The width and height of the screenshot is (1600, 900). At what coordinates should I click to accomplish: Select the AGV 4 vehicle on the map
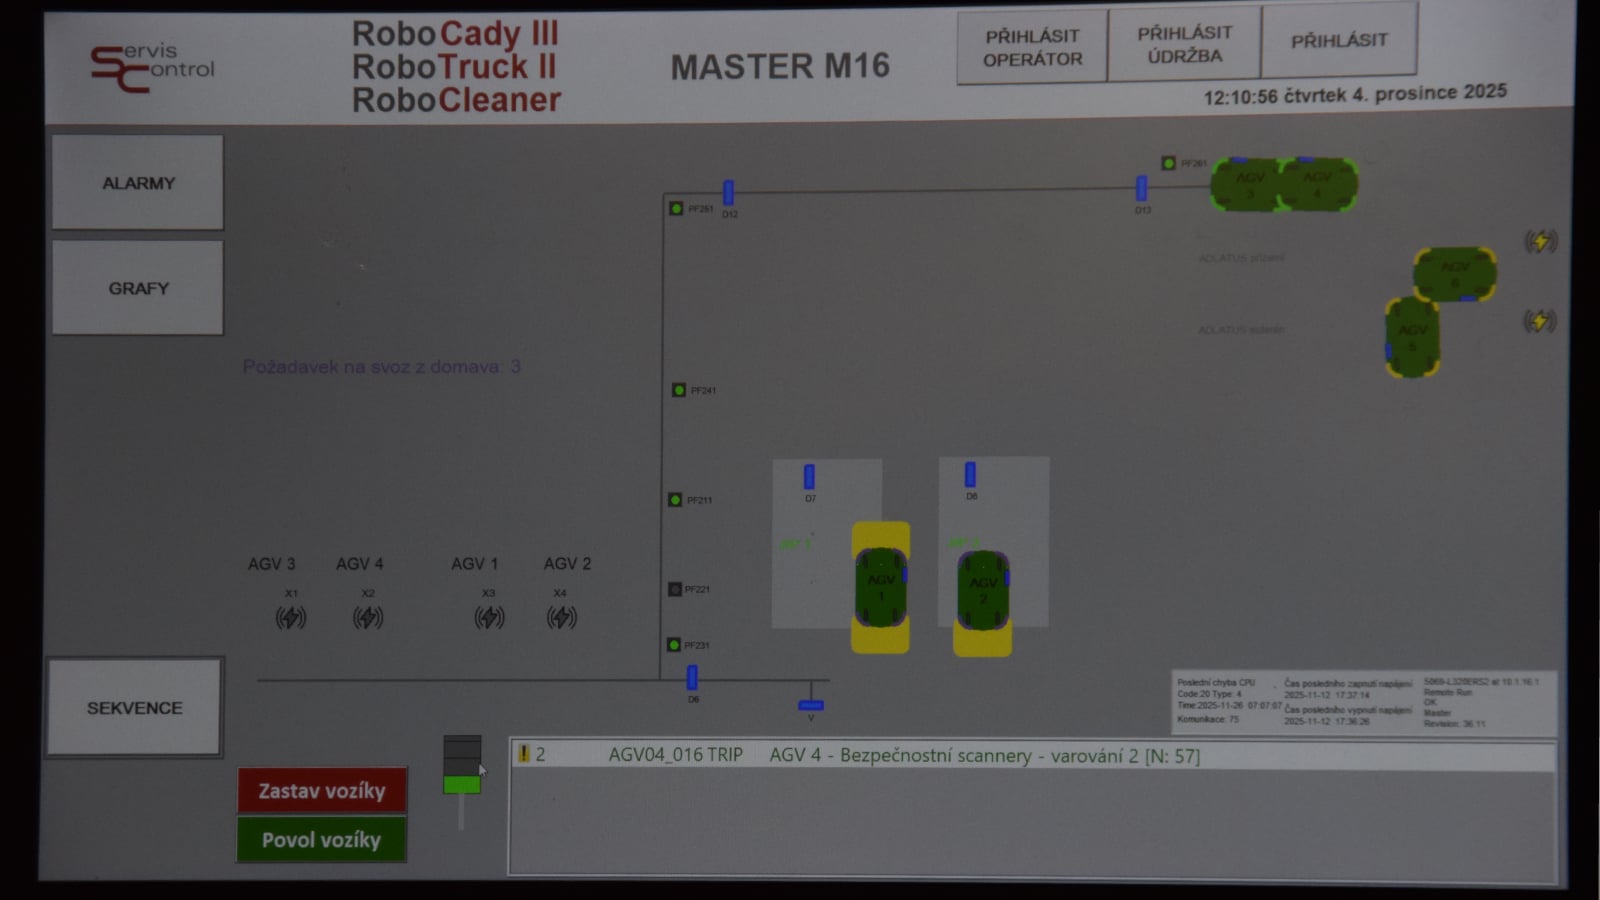point(1319,185)
